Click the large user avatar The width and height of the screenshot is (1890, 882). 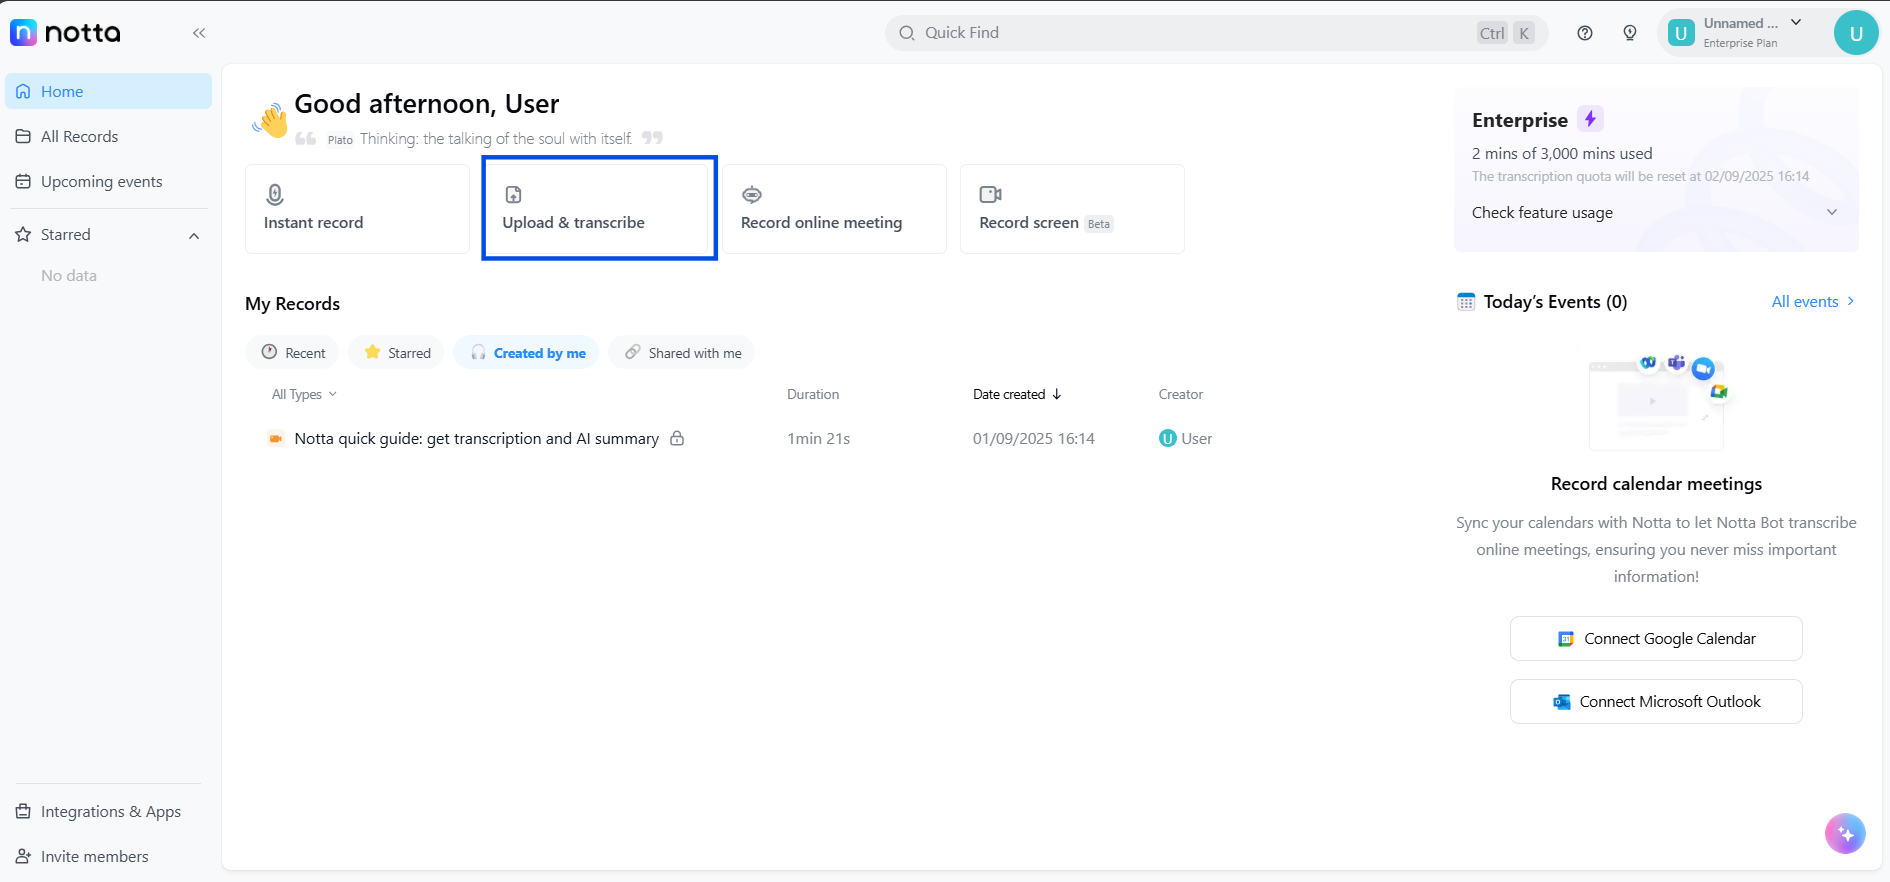point(1856,33)
